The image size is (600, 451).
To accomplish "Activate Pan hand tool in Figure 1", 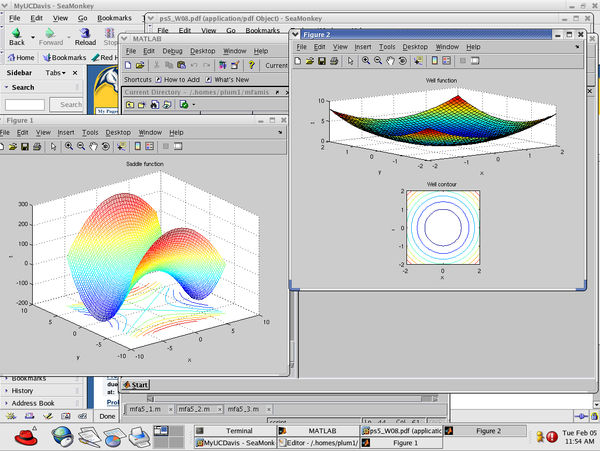I will tap(93, 146).
